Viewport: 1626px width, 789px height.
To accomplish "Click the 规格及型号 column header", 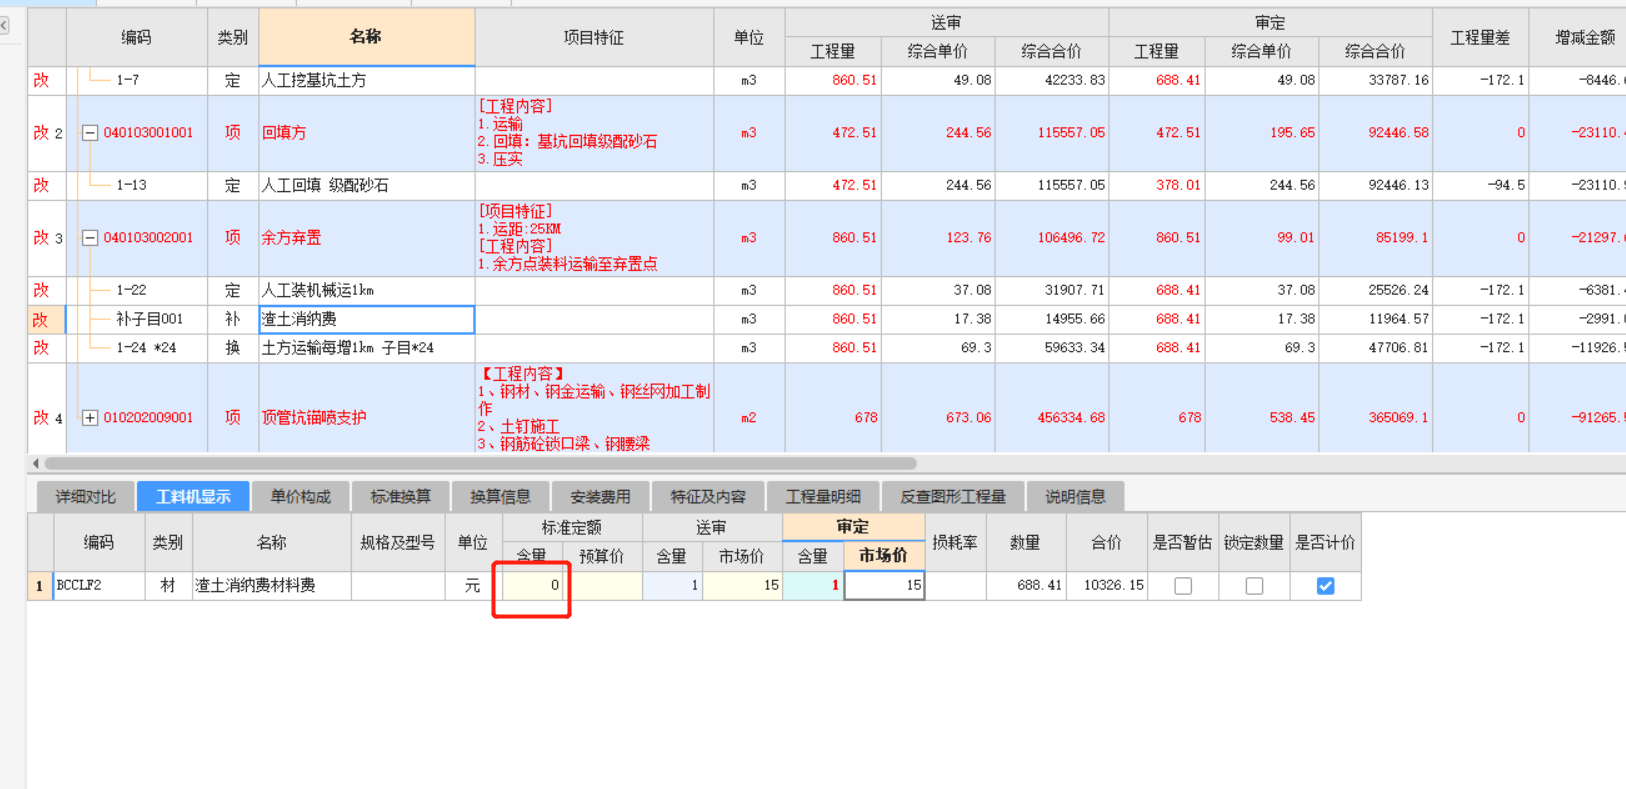I will [x=398, y=542].
